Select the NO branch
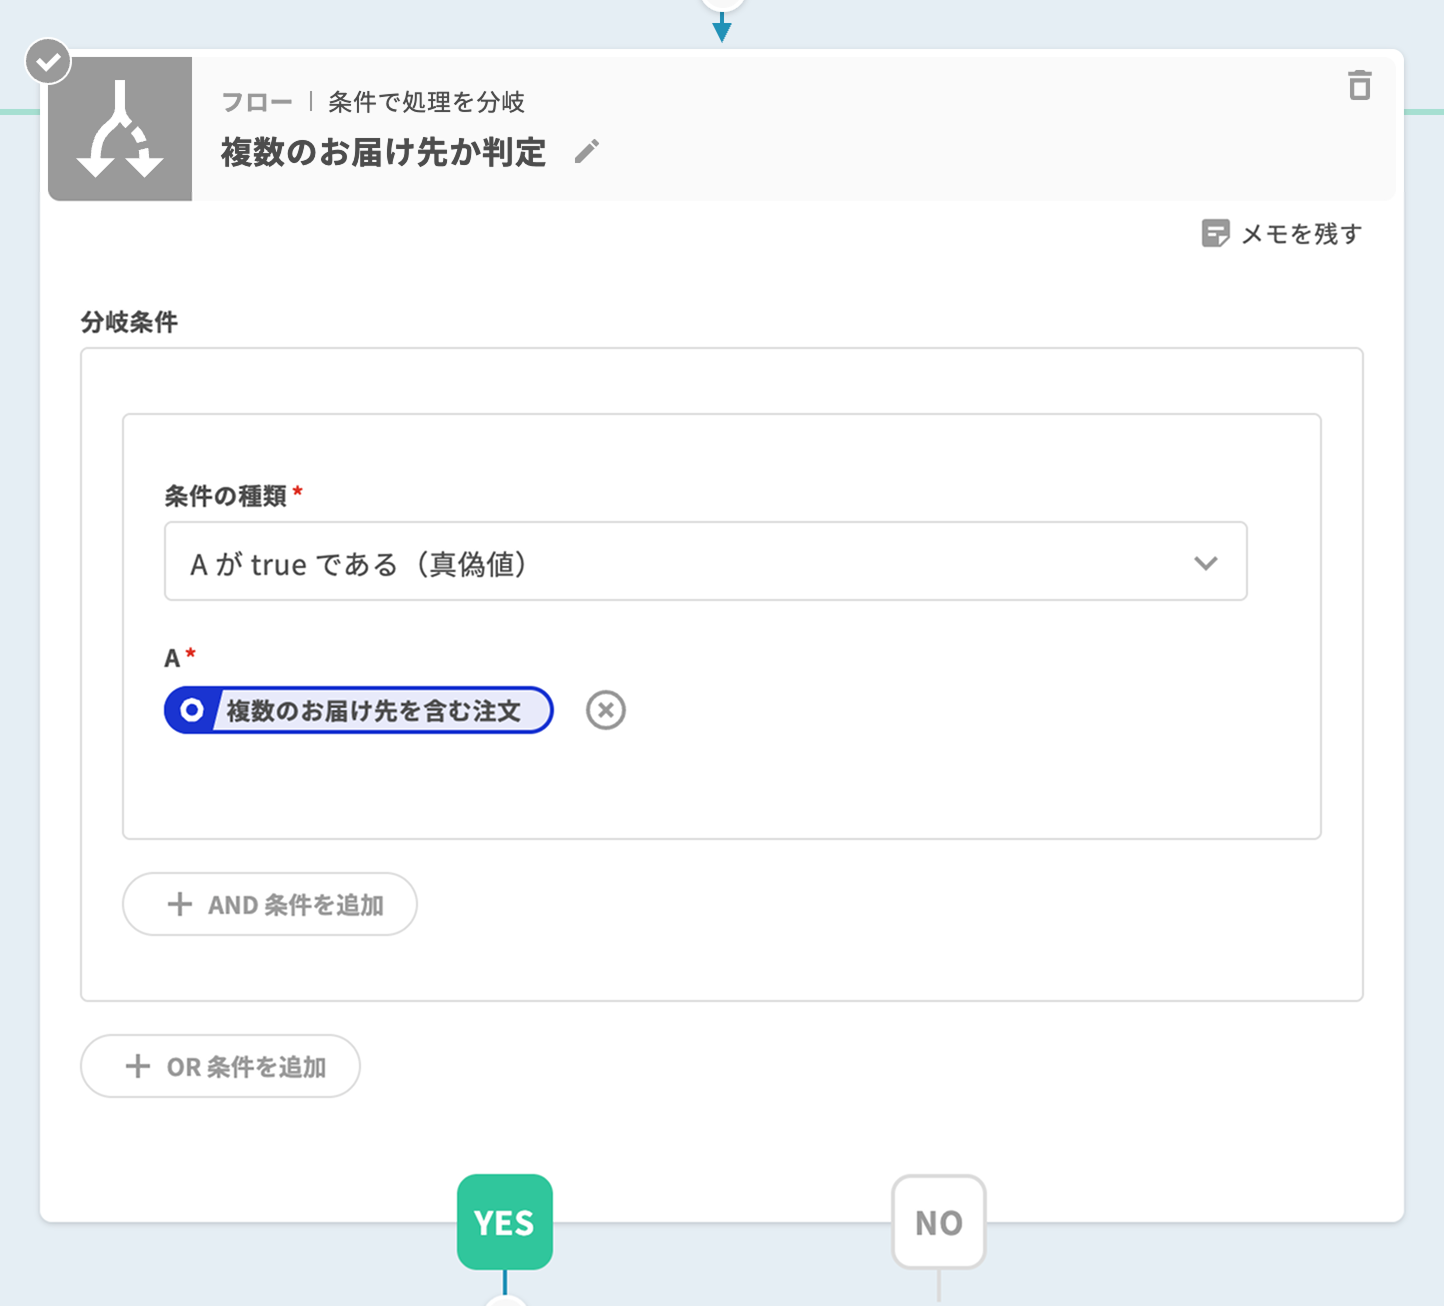This screenshot has width=1444, height=1306. pyautogui.click(x=938, y=1222)
